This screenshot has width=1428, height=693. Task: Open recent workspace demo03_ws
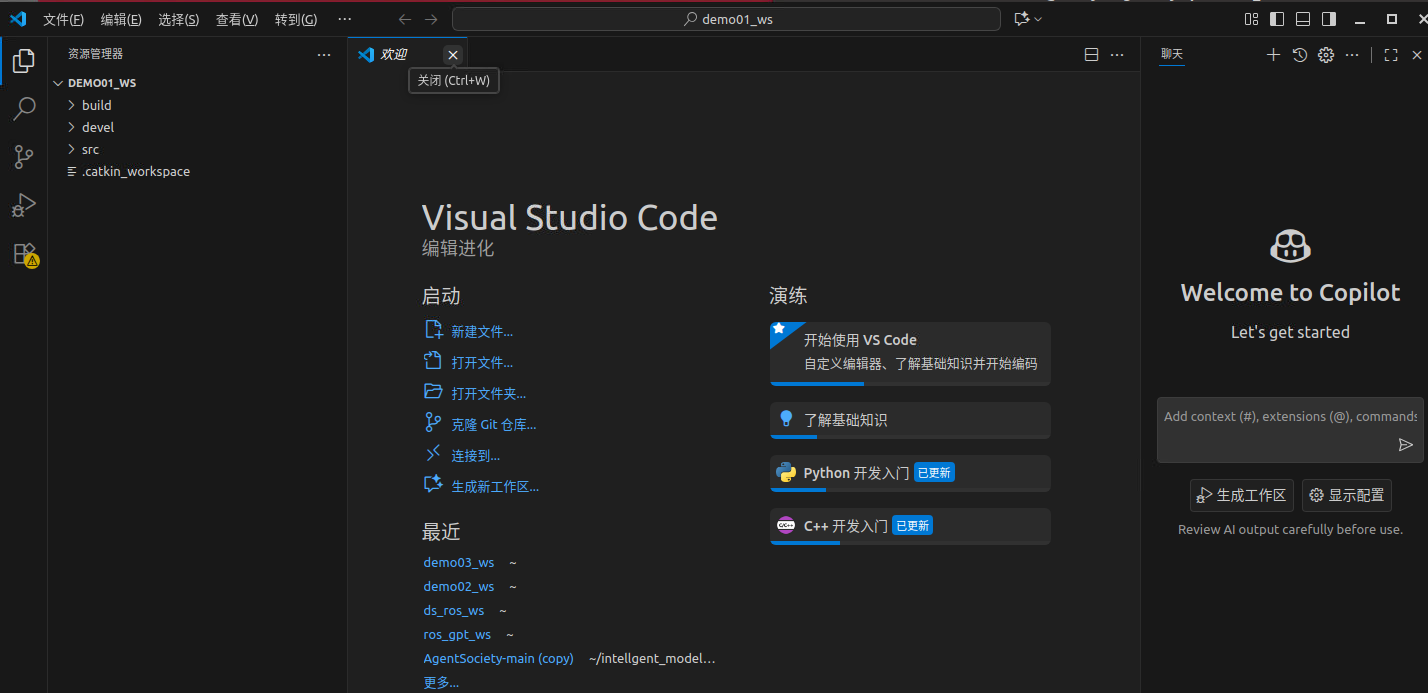coord(459,562)
